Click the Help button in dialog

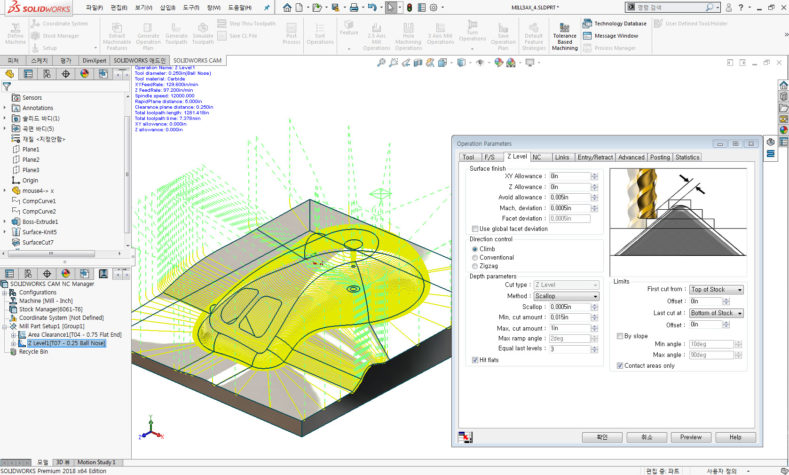pyautogui.click(x=735, y=437)
